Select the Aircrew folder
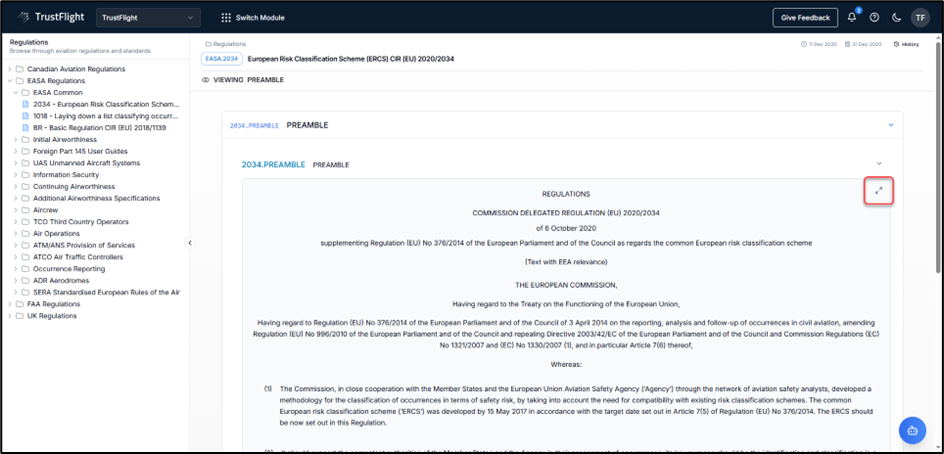This screenshot has height=454, width=944. click(x=45, y=210)
